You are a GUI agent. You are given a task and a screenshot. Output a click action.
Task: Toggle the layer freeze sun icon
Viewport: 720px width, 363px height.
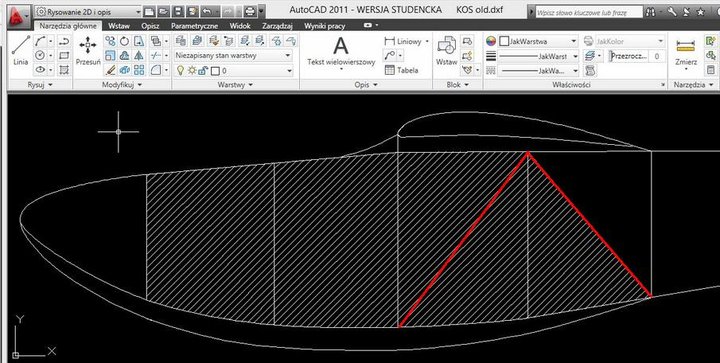192,71
